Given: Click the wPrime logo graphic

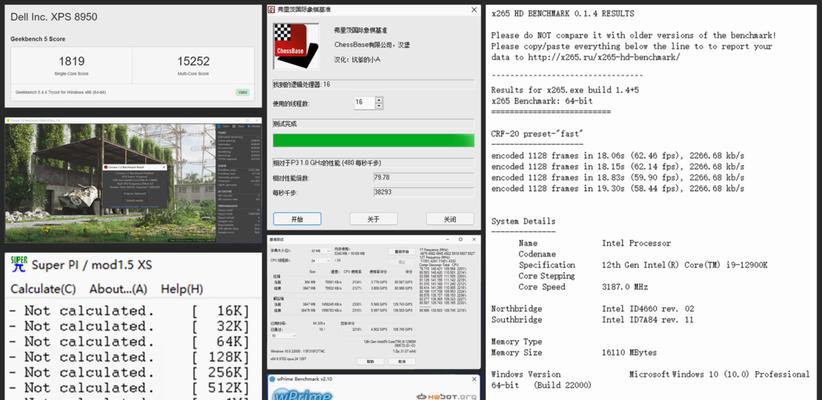Looking at the screenshot, I should (303, 393).
